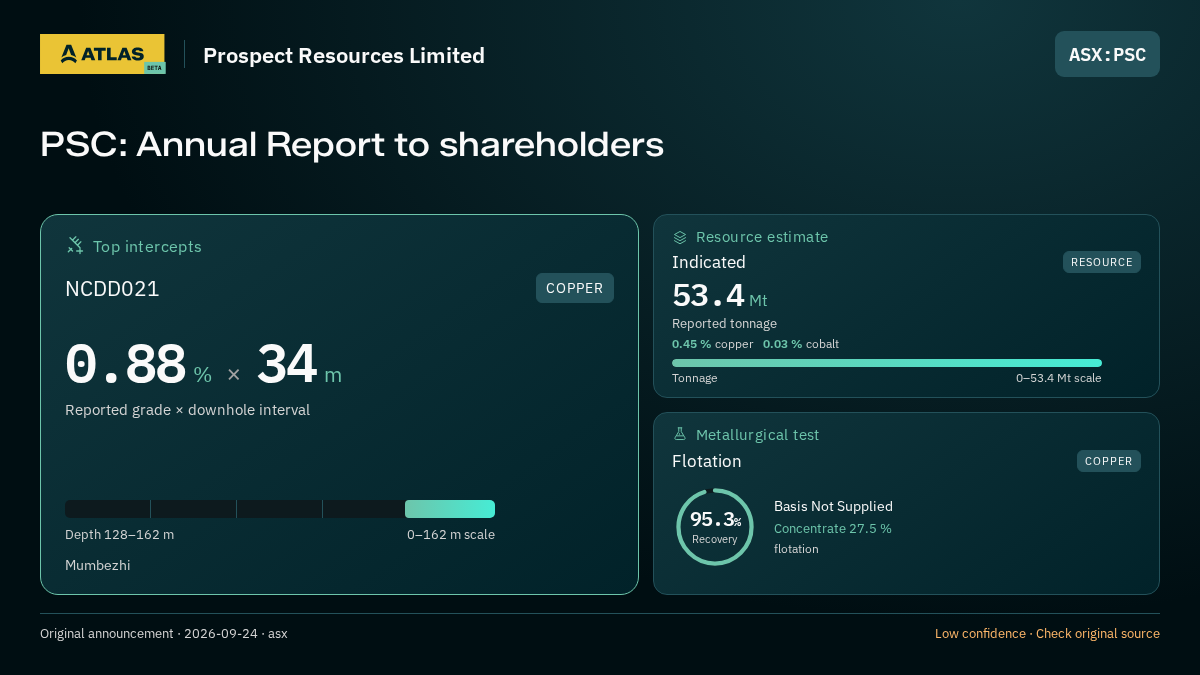Image resolution: width=1200 pixels, height=675 pixels.
Task: Click 'Prospect Resources Limited' company name
Action: [344, 55]
